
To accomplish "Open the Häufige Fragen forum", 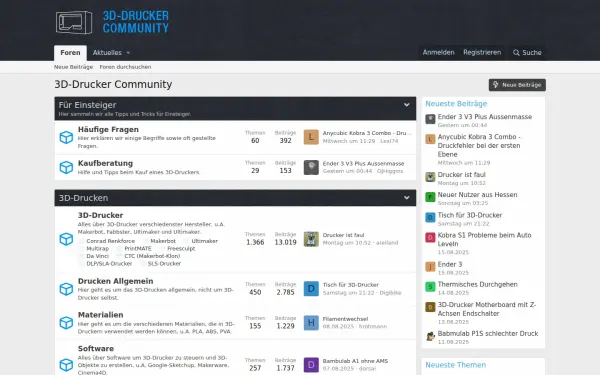I will click(108, 129).
